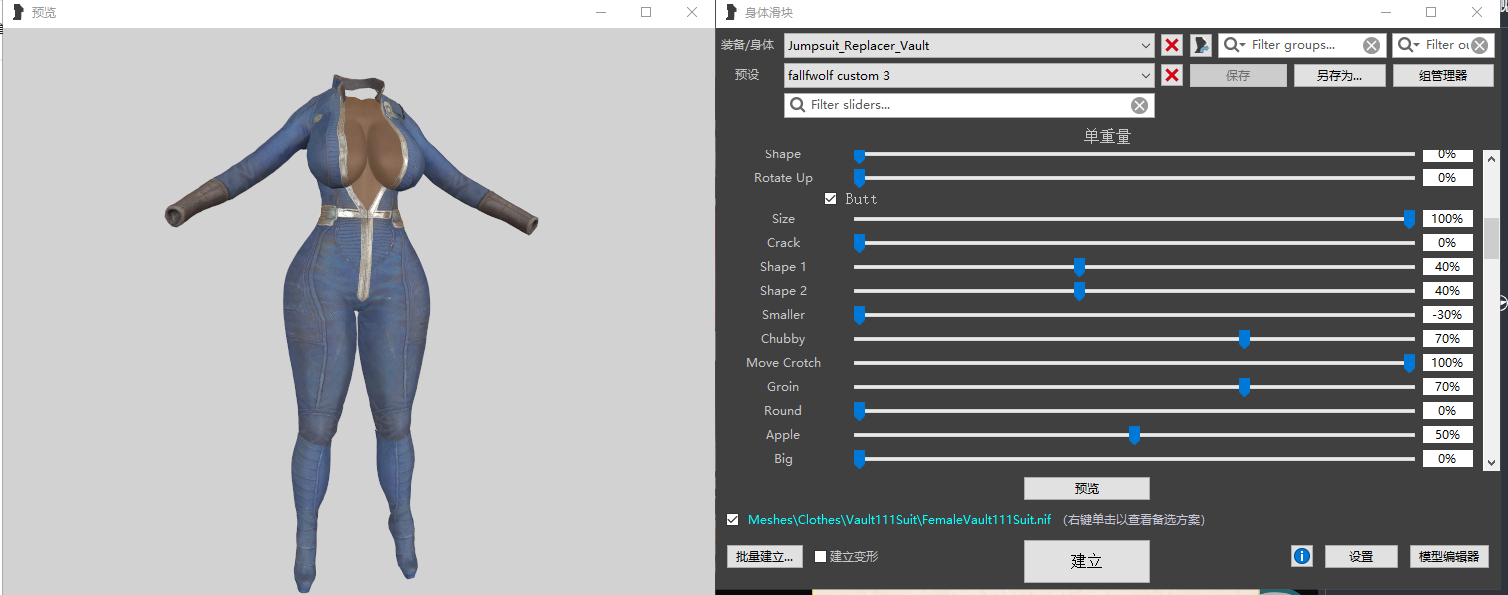Viewport: 1508px width, 595px height.
Task: Click the Smaller slider handle
Action: (859, 314)
